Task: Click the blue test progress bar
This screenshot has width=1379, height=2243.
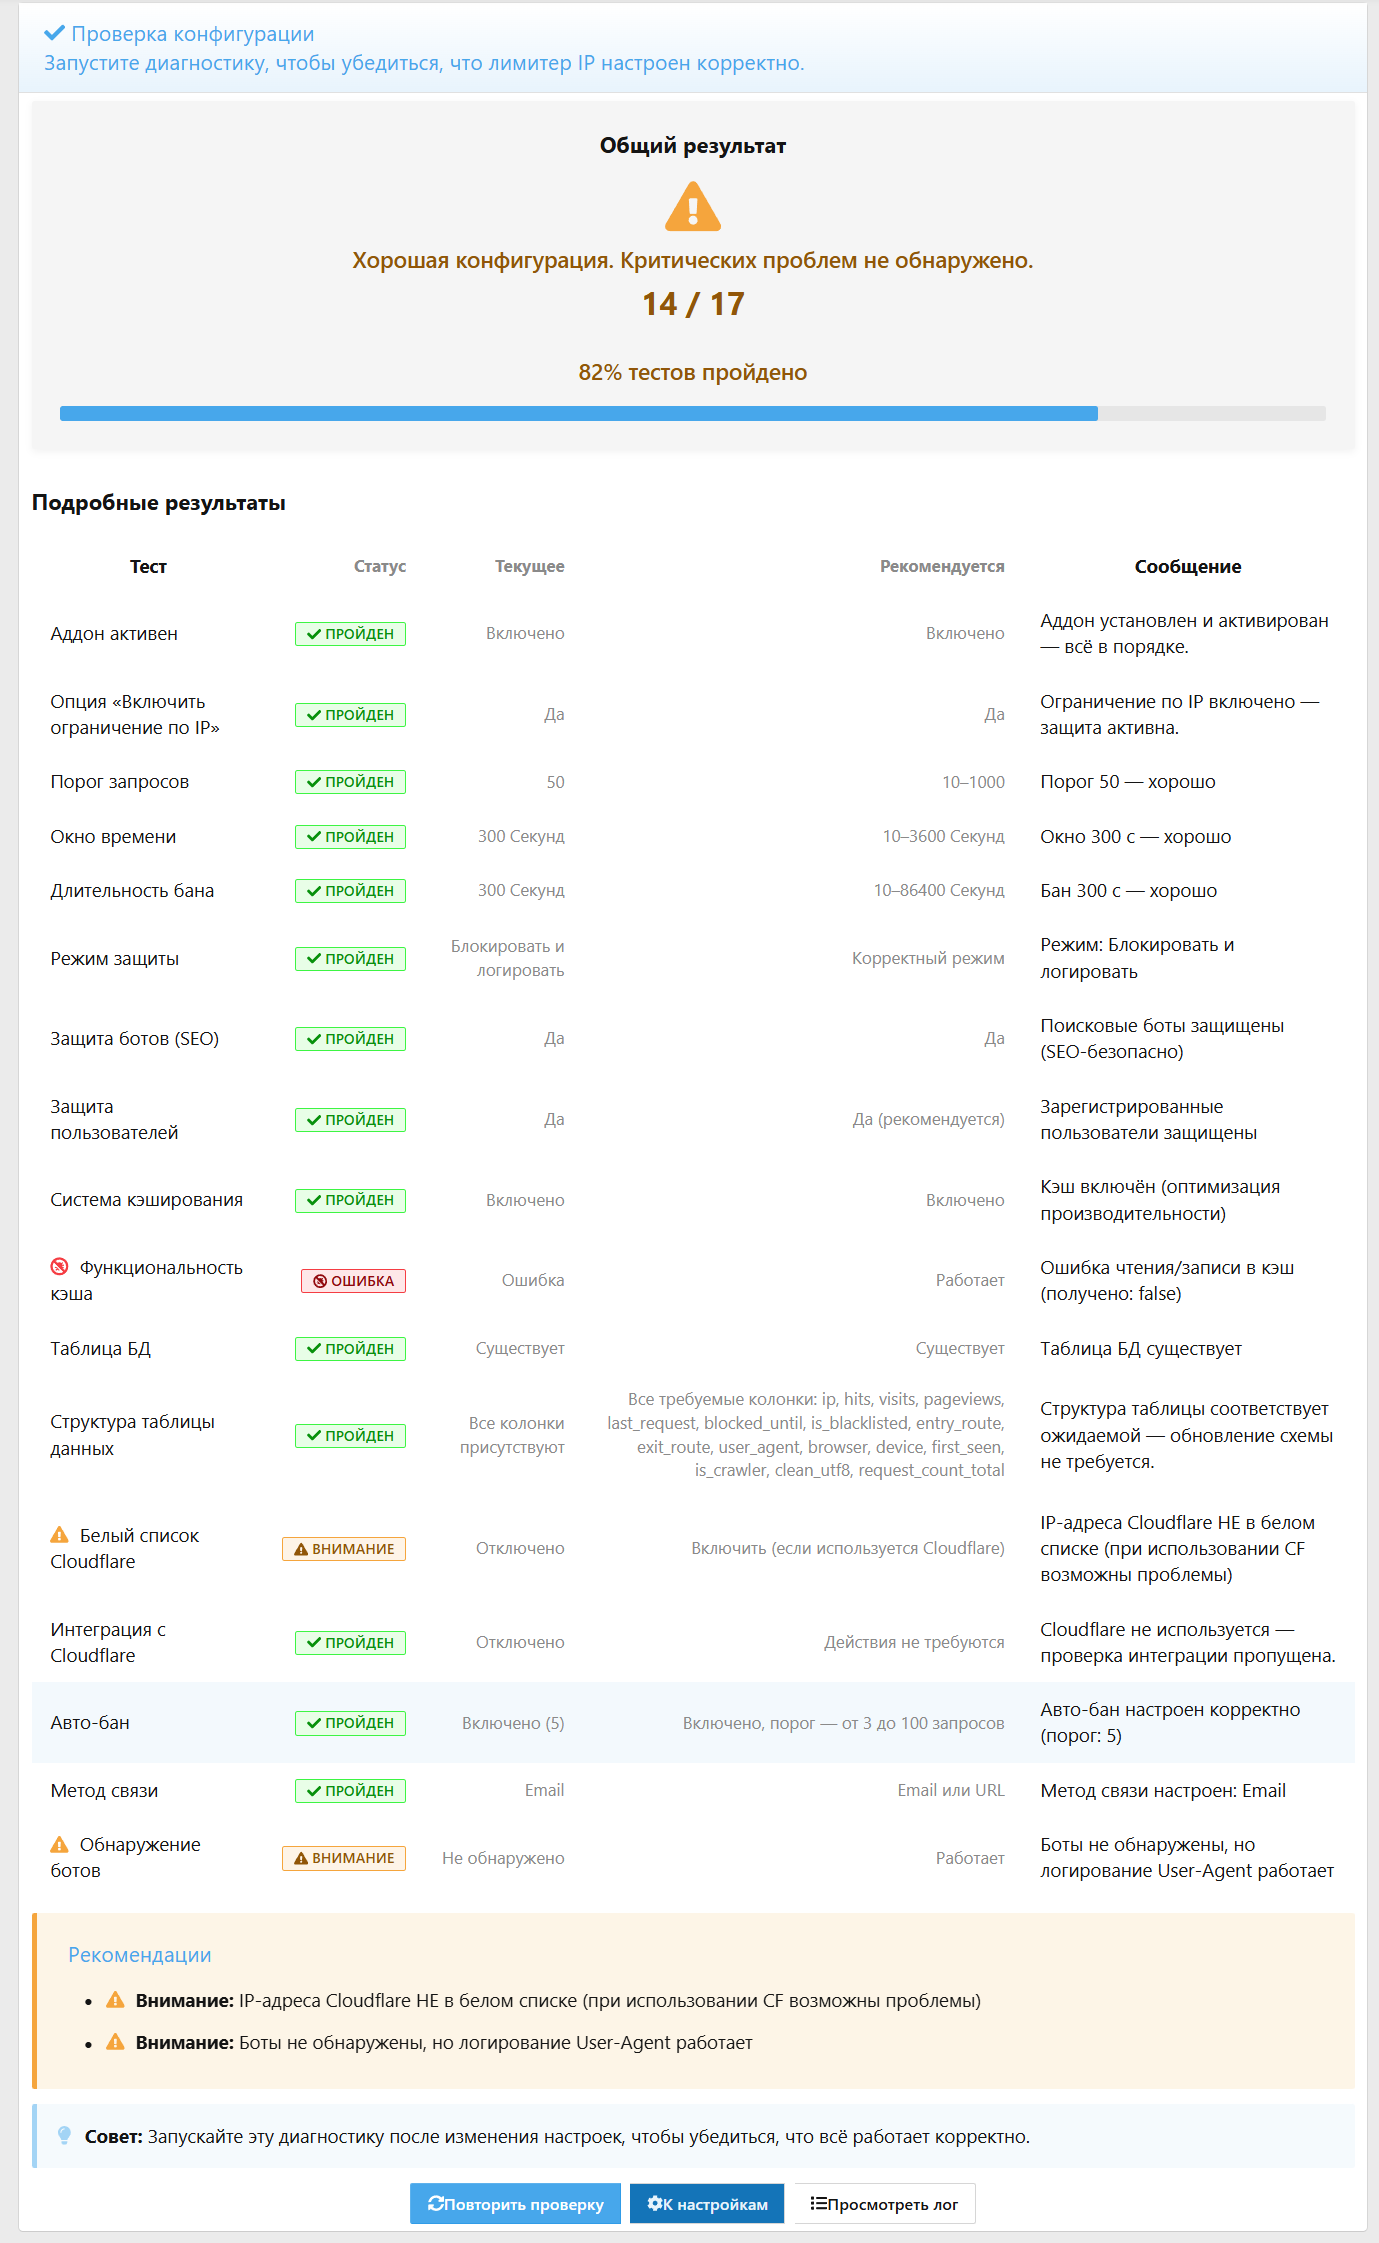Action: tap(579, 413)
